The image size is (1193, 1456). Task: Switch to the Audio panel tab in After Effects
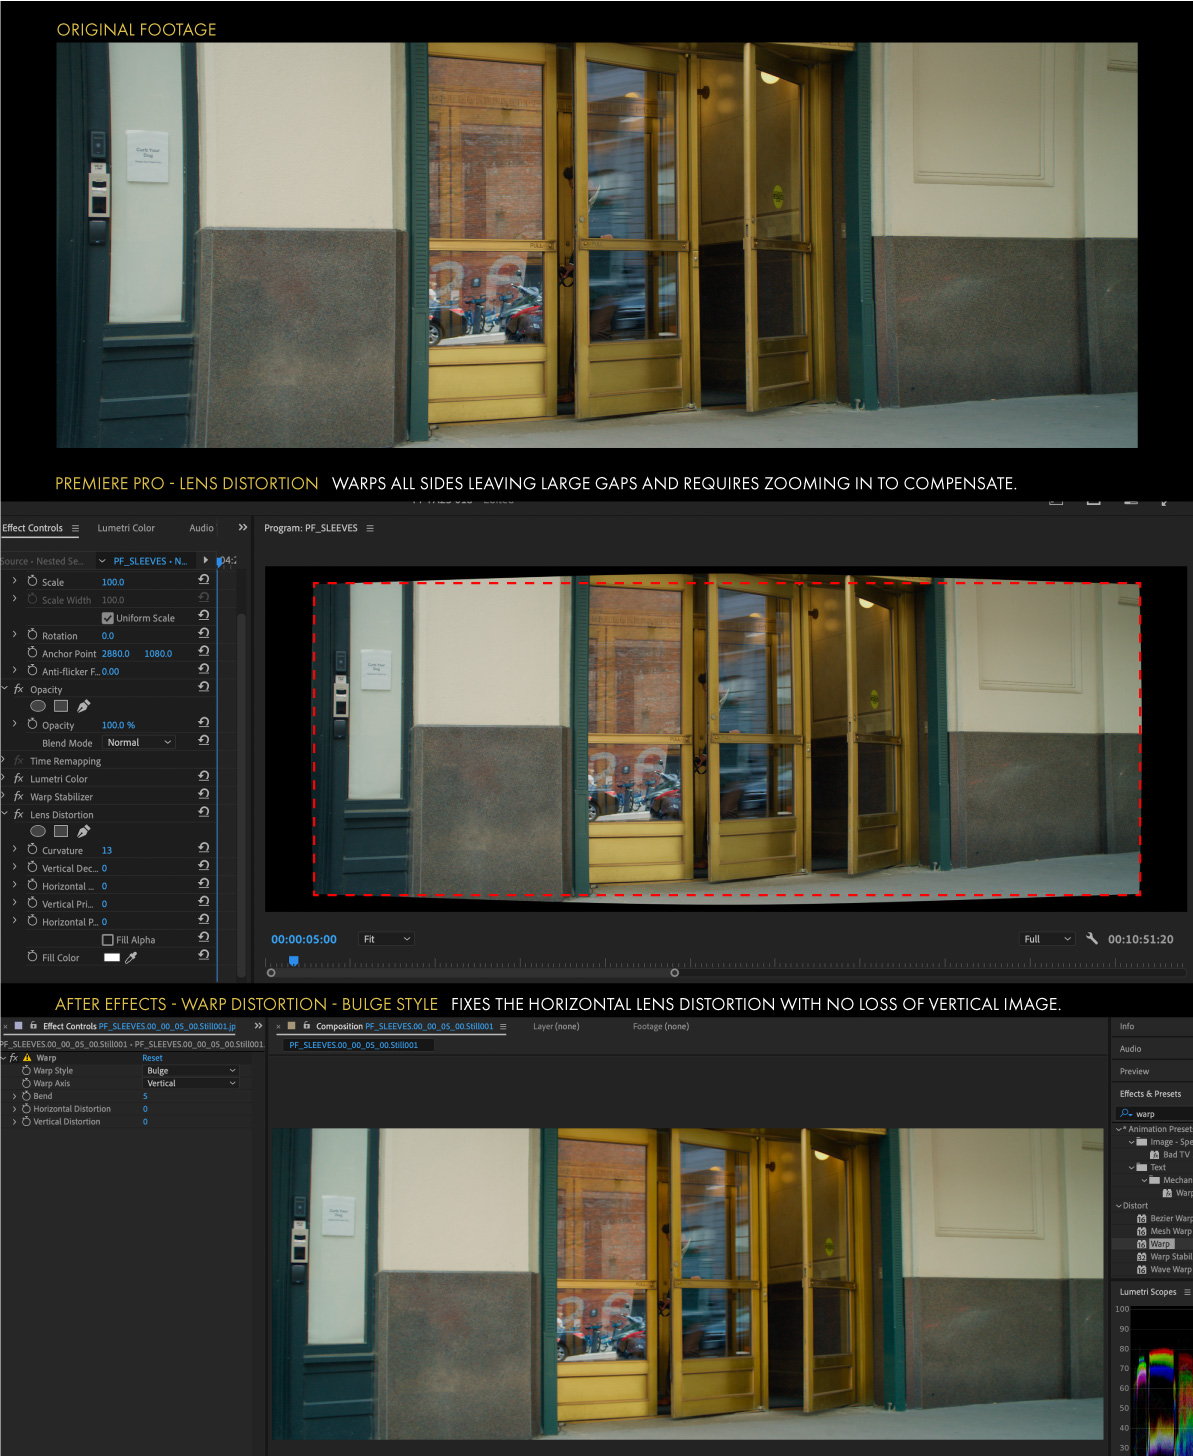tap(1130, 1048)
